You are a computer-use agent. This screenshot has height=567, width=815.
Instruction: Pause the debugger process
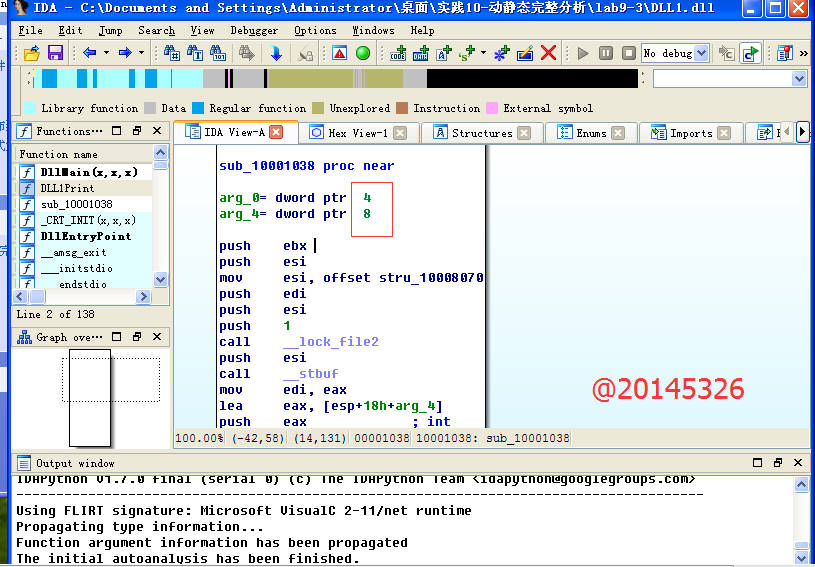pos(606,53)
